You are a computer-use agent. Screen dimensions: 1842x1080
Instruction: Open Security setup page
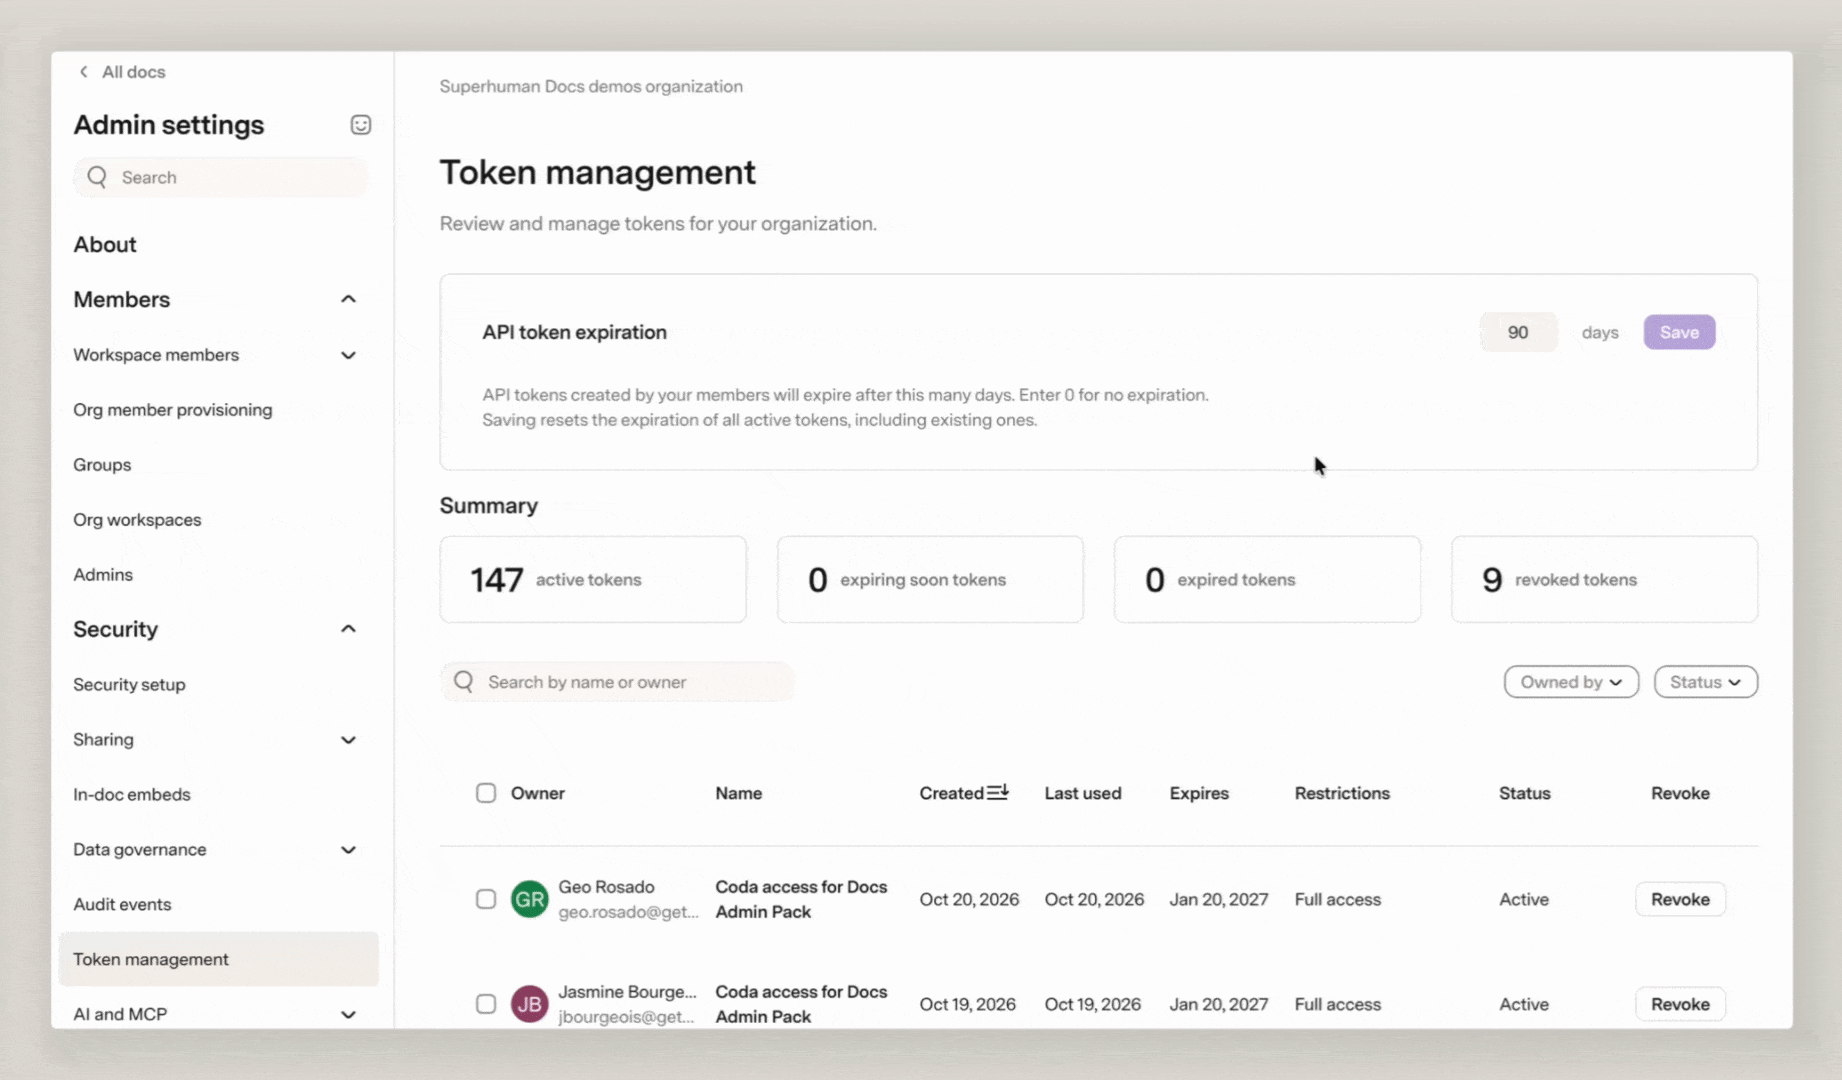coord(129,685)
